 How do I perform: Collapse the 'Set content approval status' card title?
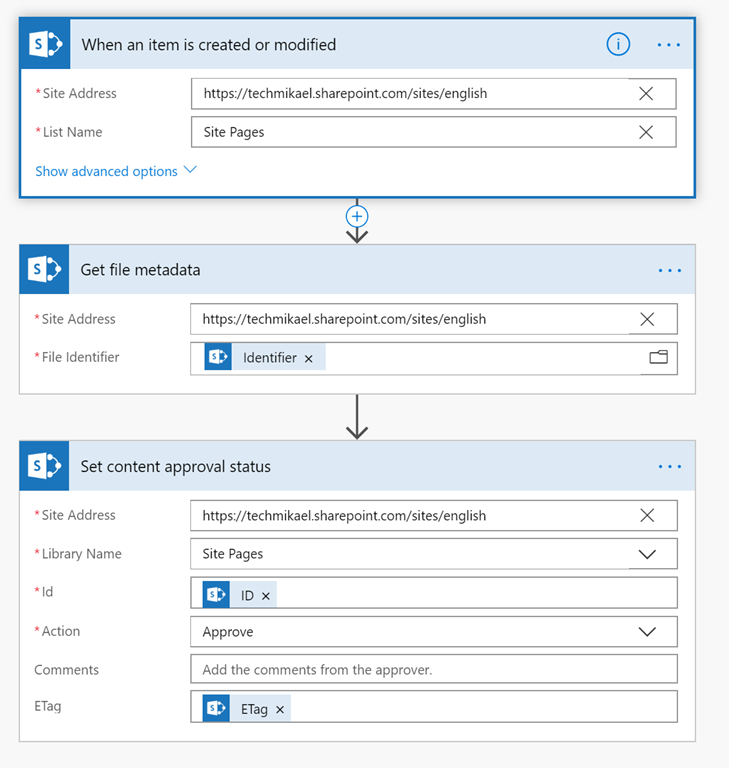pos(175,466)
